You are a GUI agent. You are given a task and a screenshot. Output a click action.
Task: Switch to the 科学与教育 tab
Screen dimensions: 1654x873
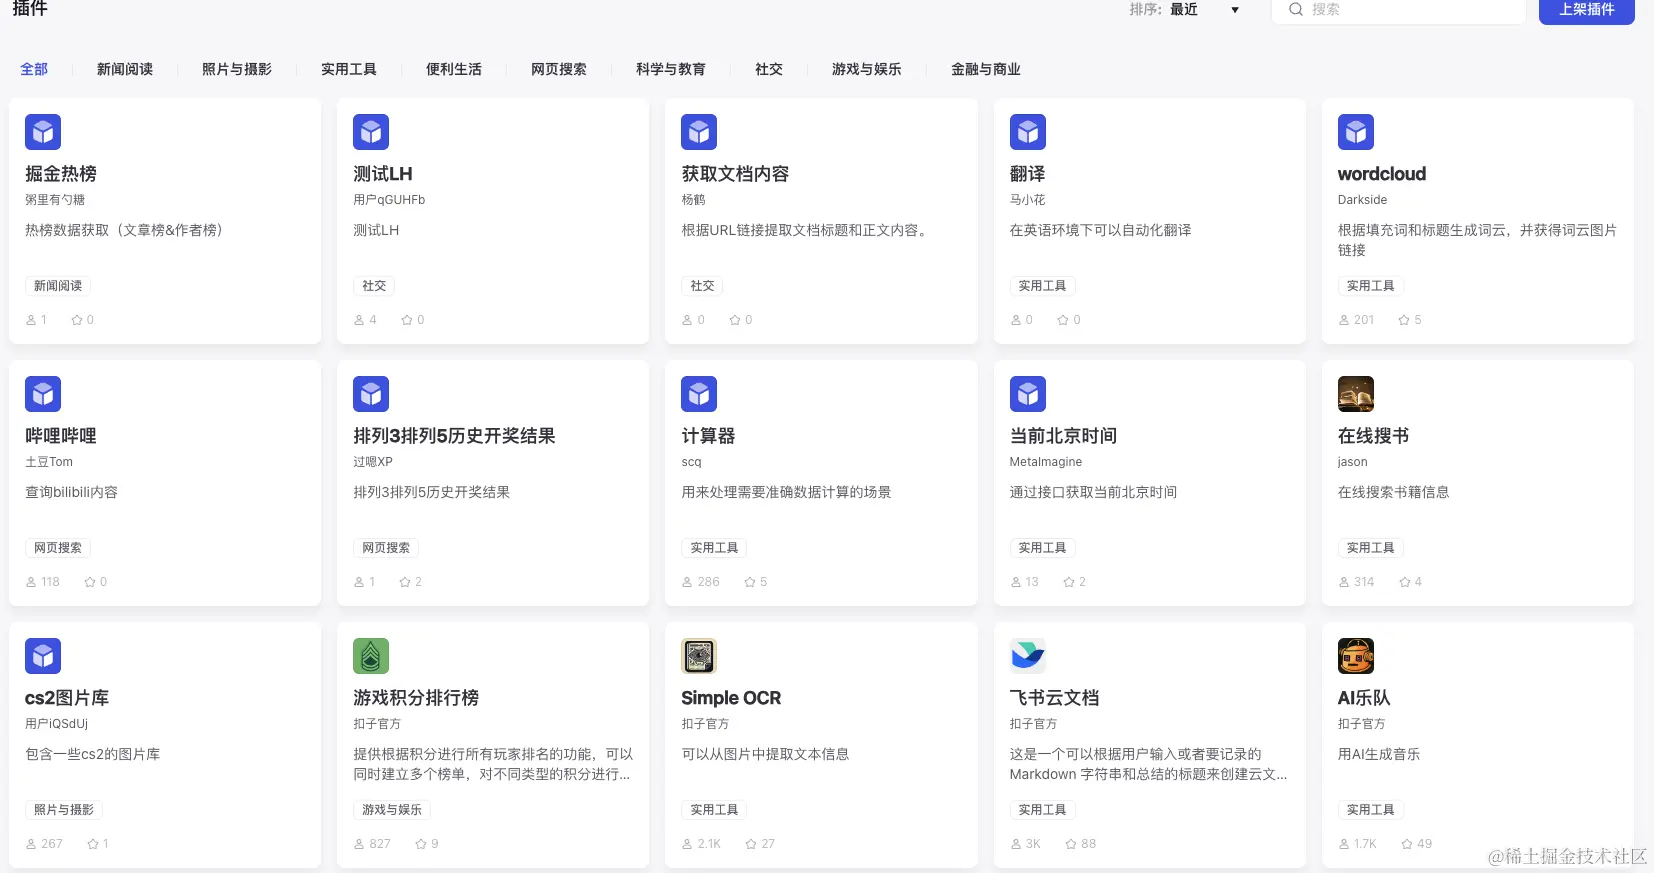click(671, 69)
